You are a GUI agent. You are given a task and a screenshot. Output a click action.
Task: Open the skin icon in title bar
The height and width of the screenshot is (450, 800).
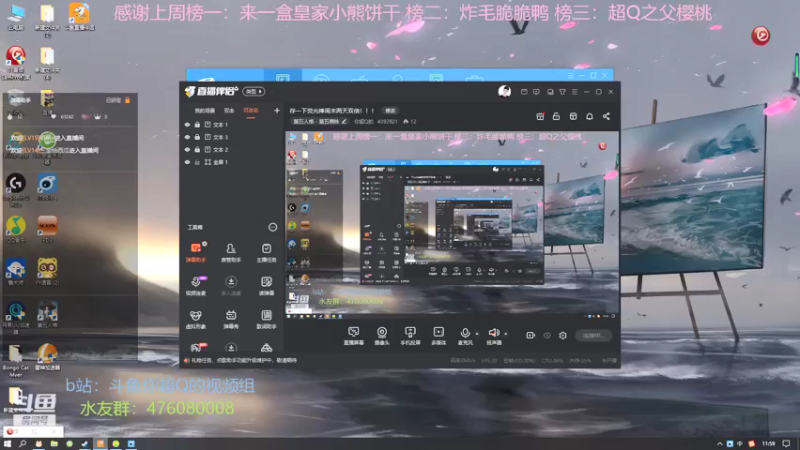click(562, 92)
